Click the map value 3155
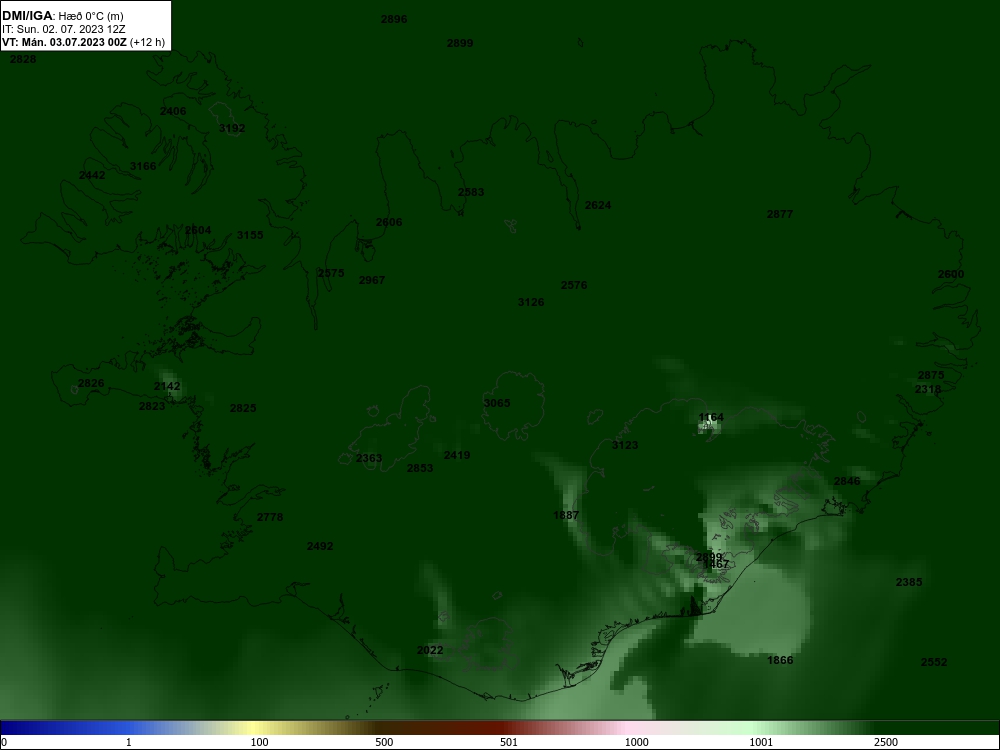This screenshot has width=1000, height=750. tap(250, 235)
